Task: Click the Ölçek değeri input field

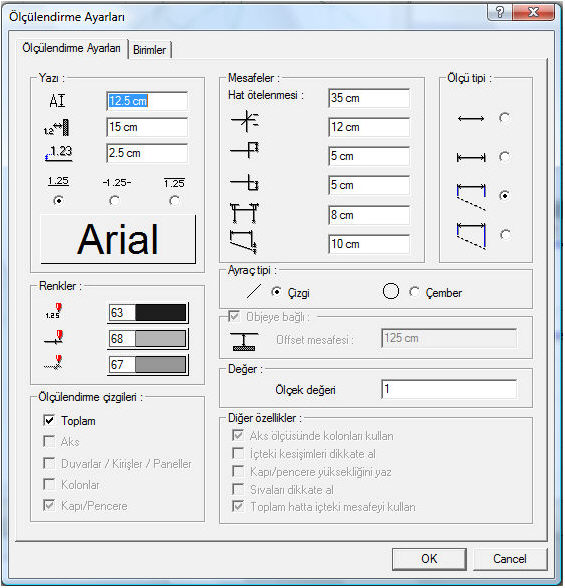Action: 449,390
